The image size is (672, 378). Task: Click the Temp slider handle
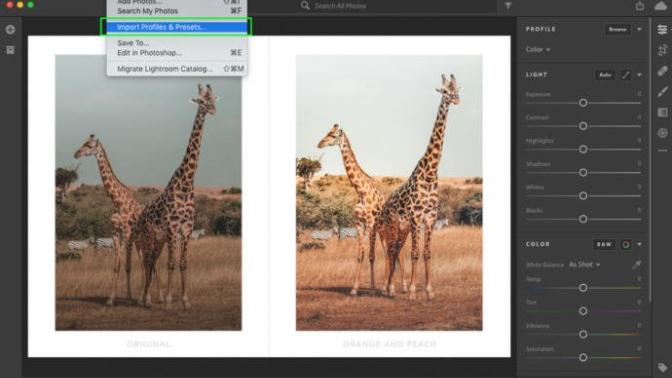point(583,288)
